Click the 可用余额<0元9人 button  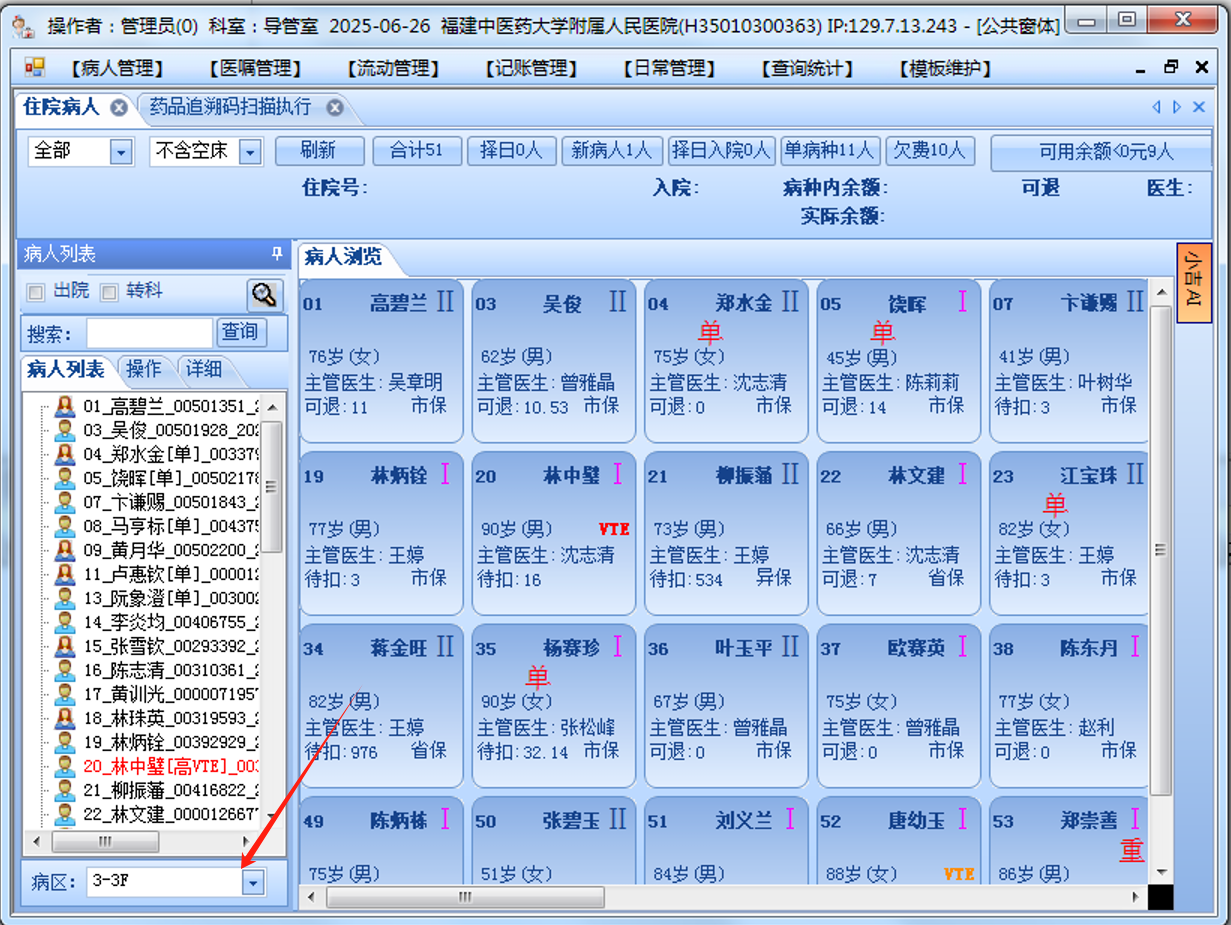coord(1101,153)
